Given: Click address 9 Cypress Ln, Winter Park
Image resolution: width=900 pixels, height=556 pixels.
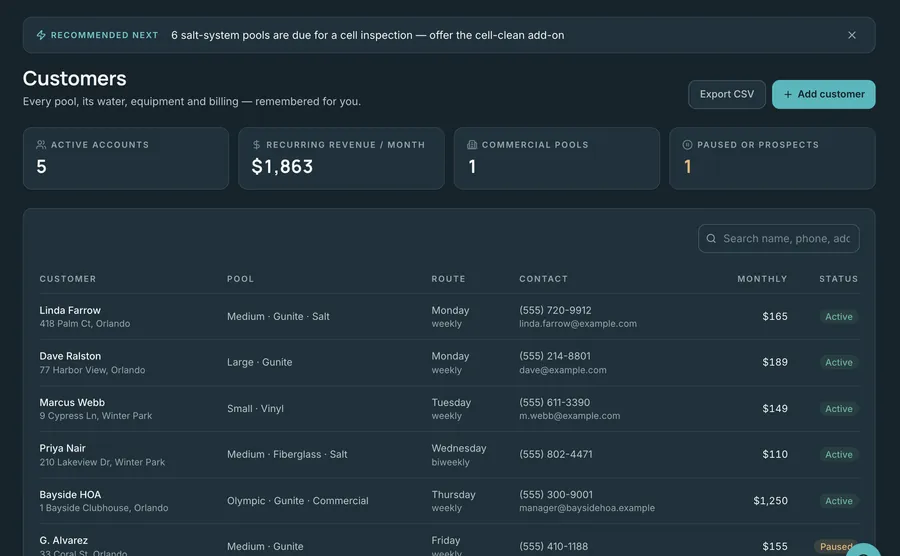Looking at the screenshot, I should tap(96, 416).
